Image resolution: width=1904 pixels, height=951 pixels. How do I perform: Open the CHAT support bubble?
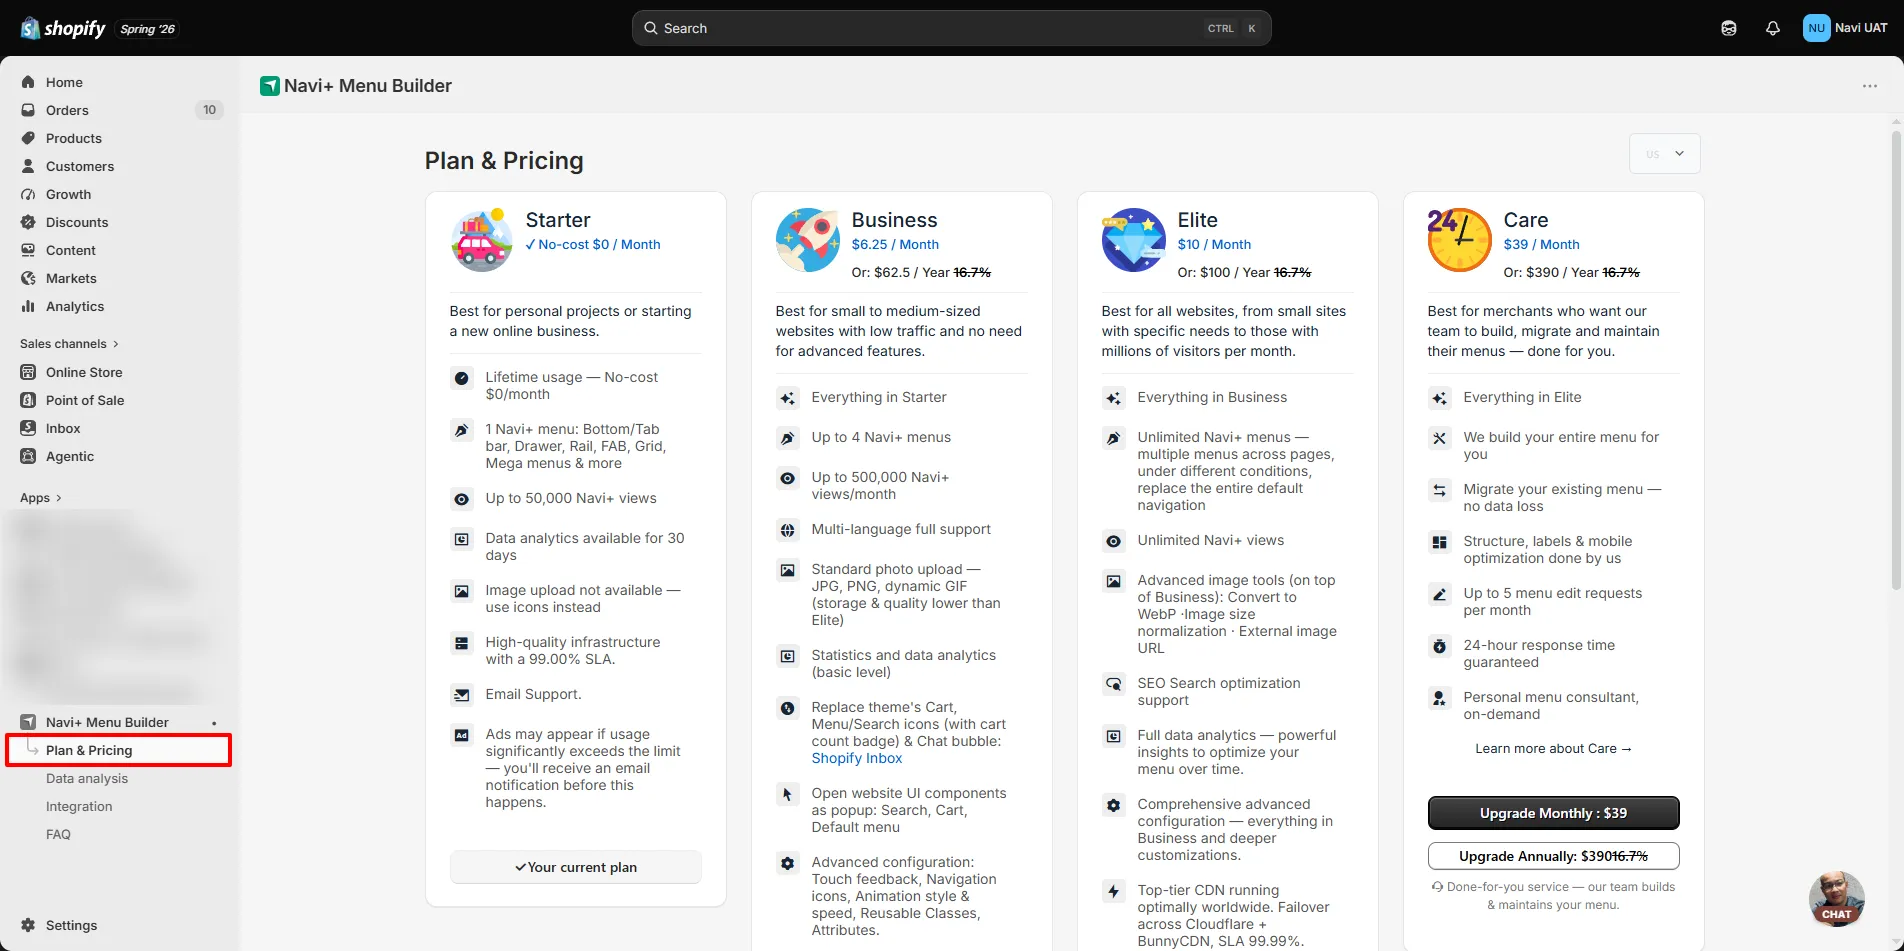(x=1836, y=899)
